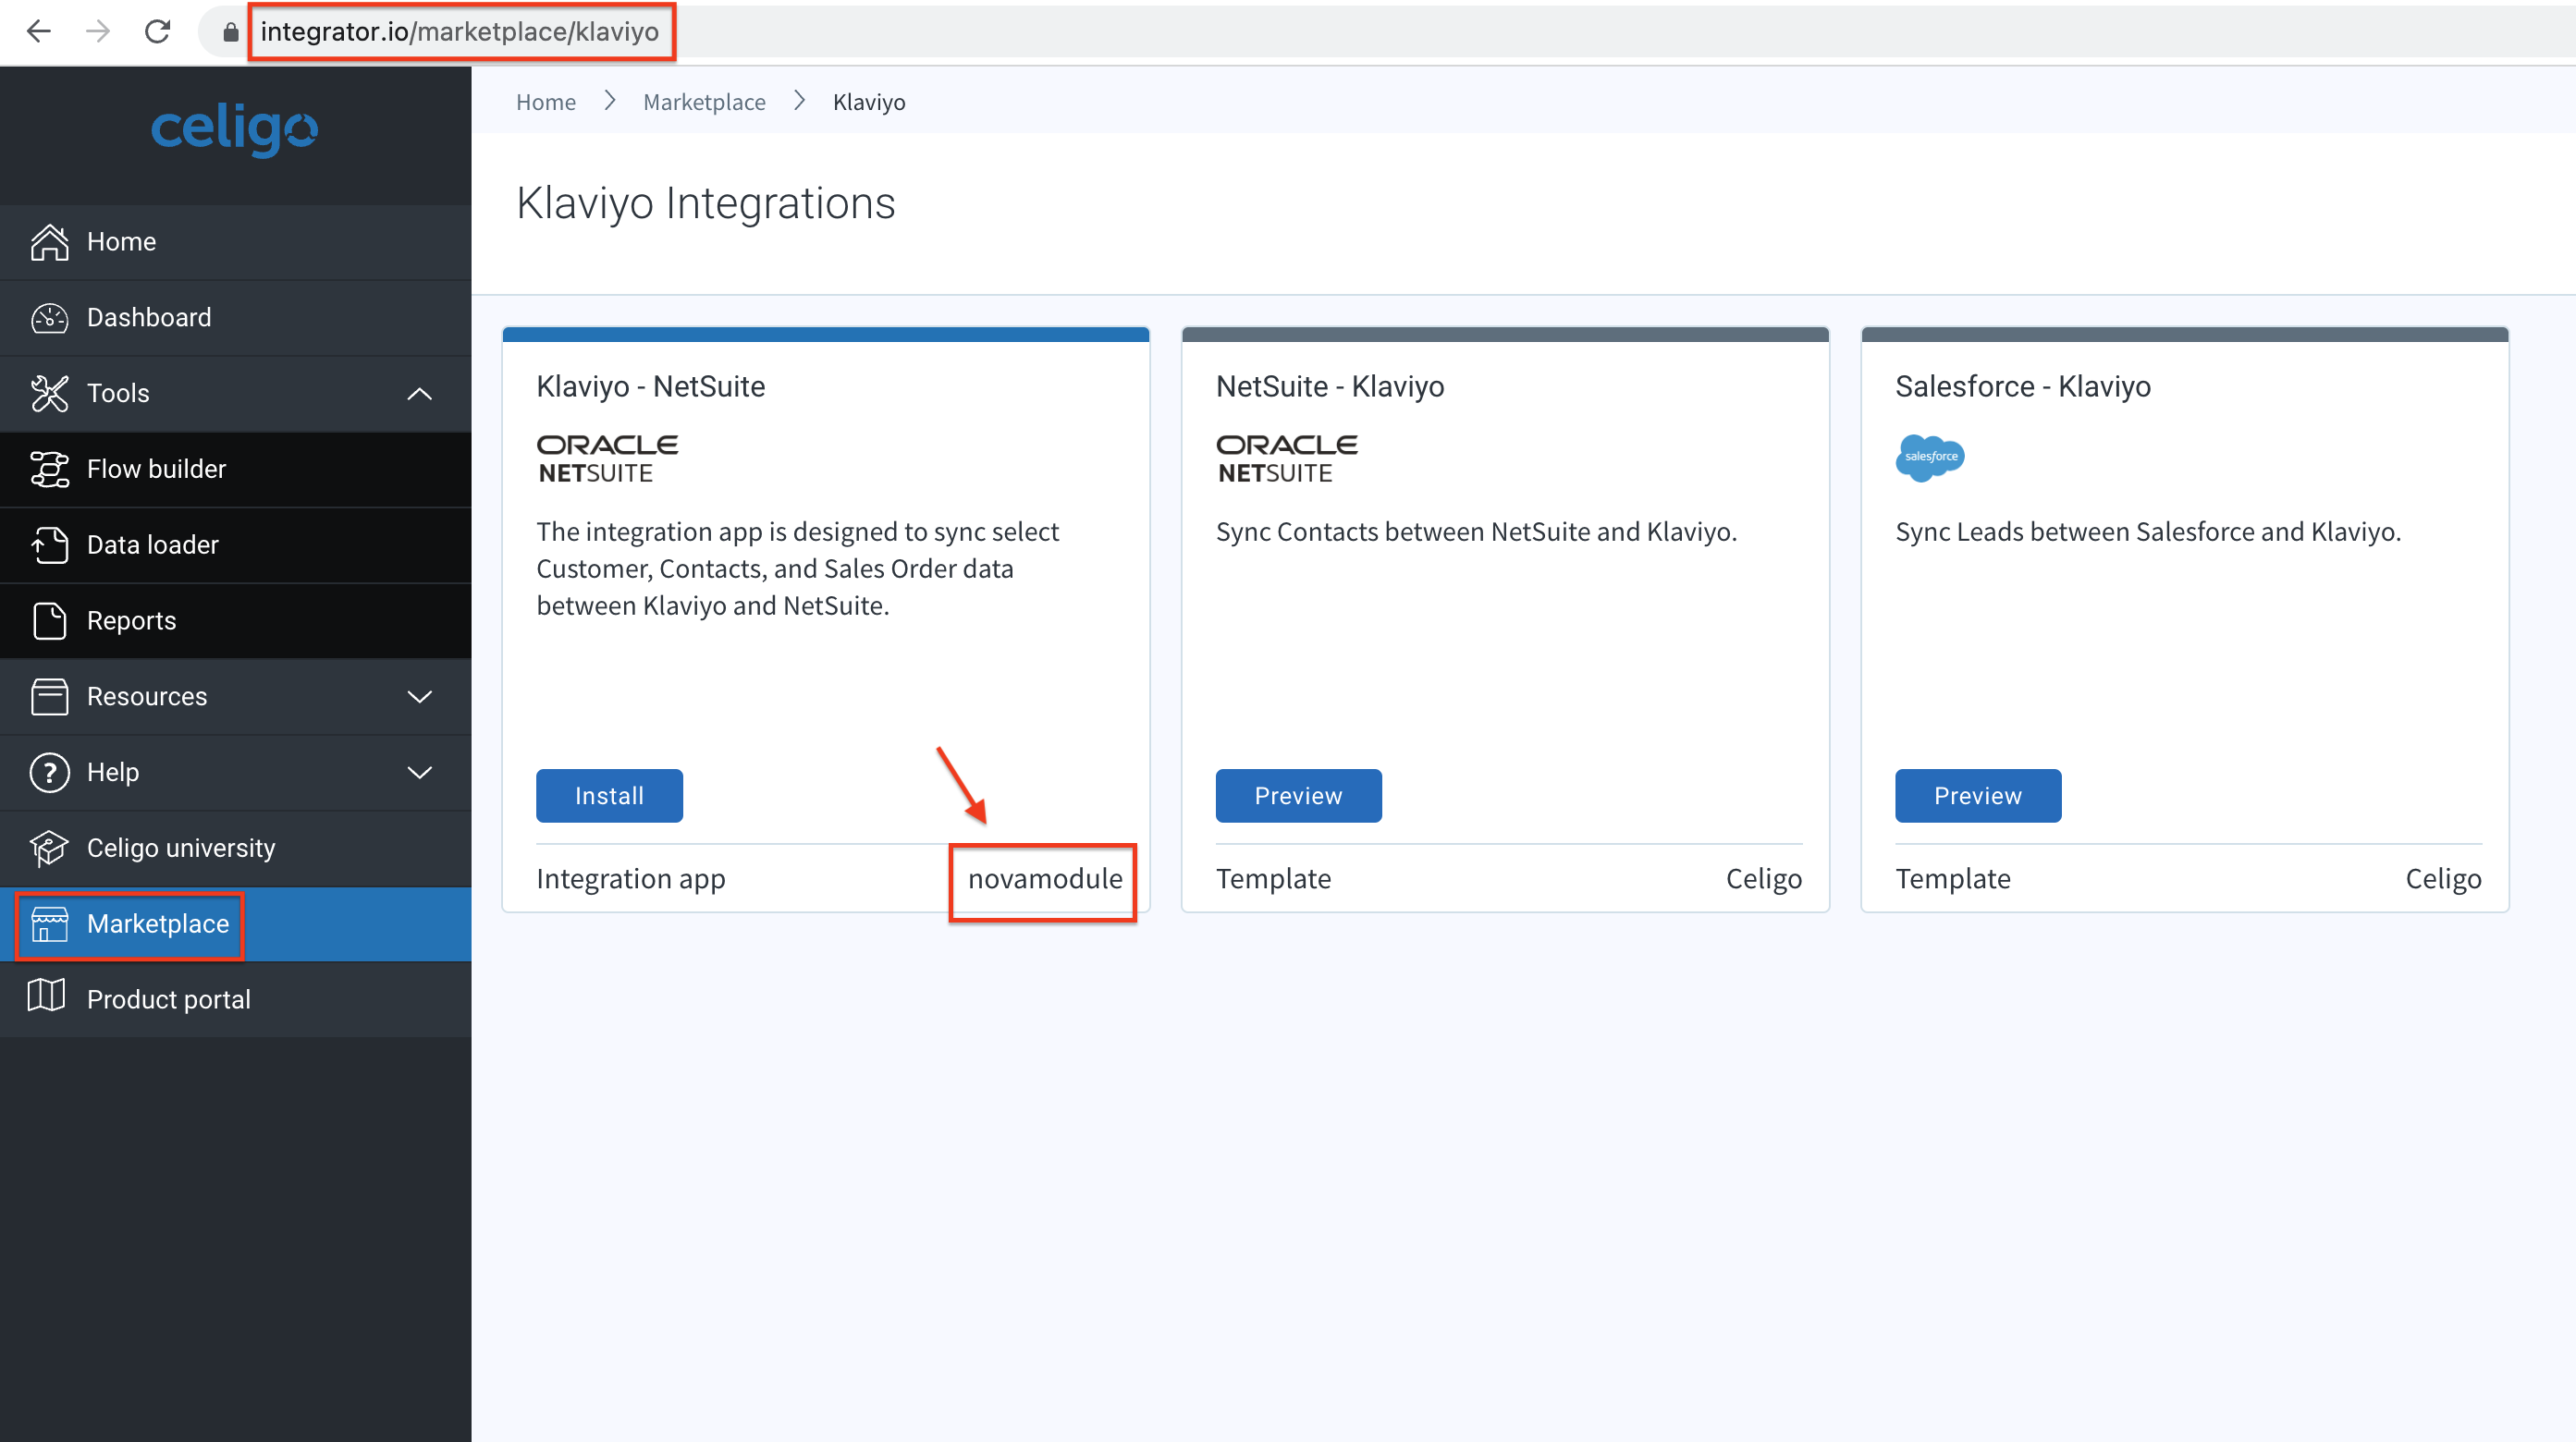Screen dimensions: 2576x1442
Task: Install the Klaviyo - NetSuite integration app
Action: pyautogui.click(x=609, y=796)
